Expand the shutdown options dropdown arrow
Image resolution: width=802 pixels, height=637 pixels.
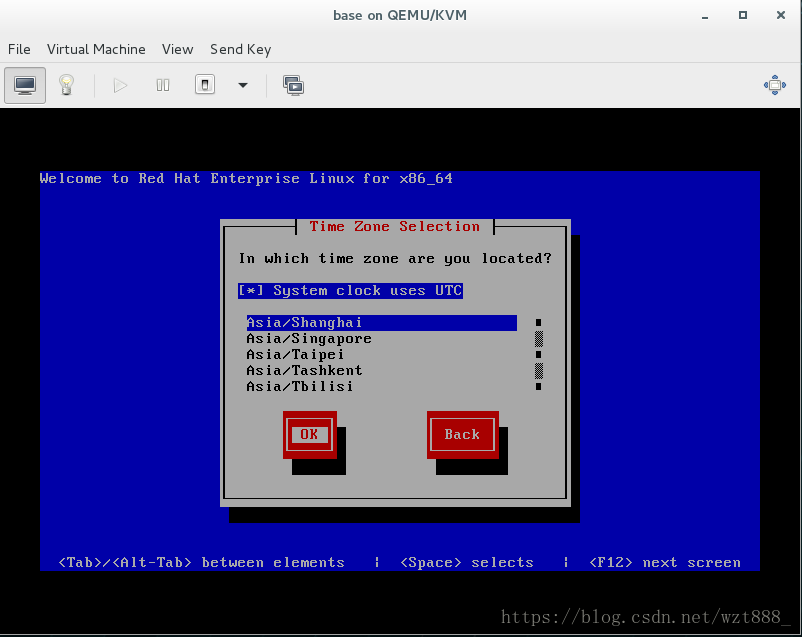243,85
